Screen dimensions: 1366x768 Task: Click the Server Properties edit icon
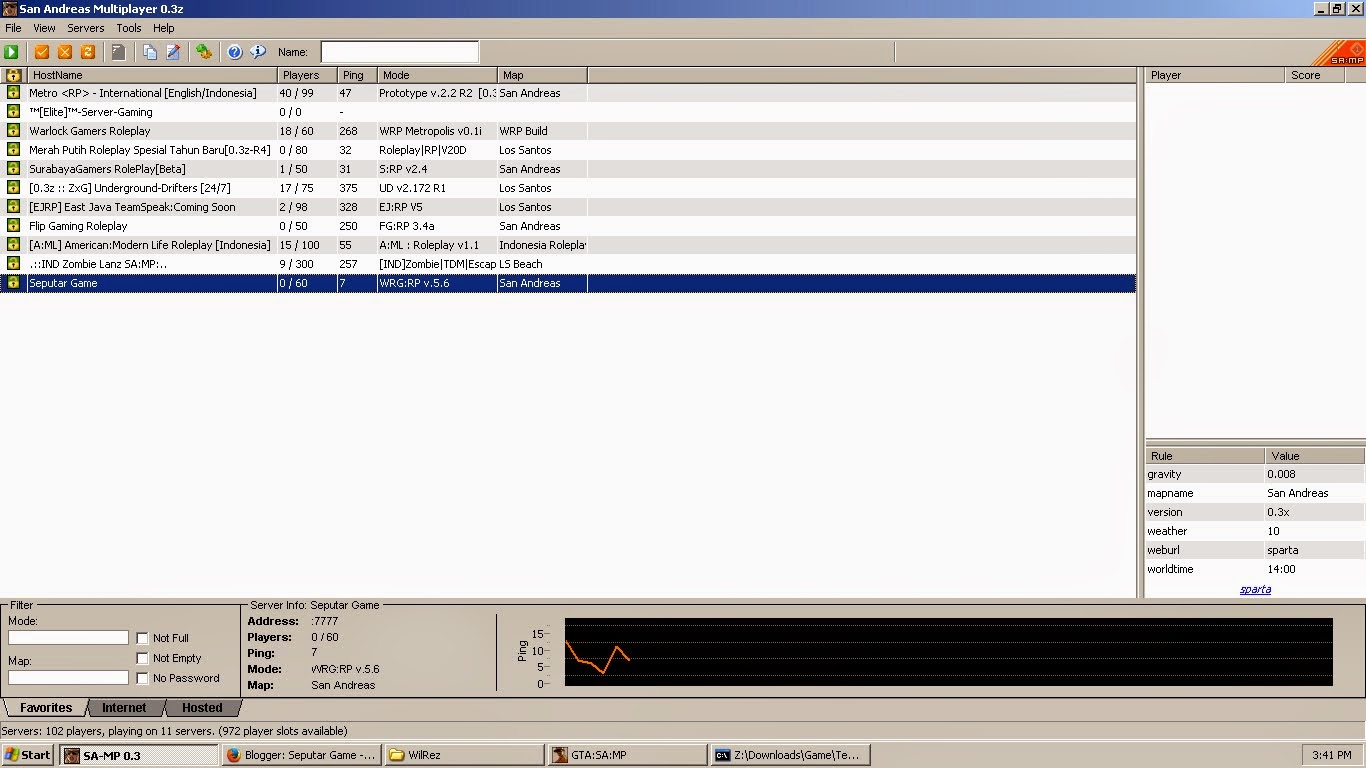[173, 52]
